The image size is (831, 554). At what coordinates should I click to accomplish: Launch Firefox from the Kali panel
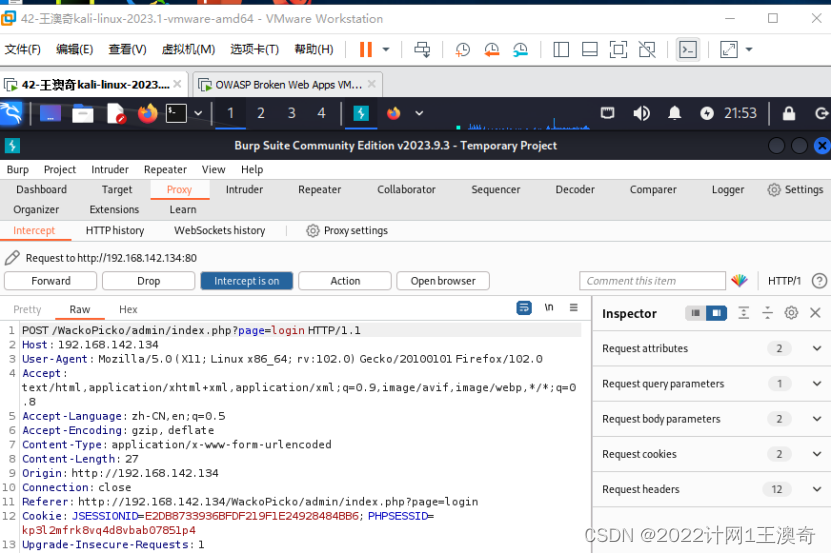click(x=147, y=113)
